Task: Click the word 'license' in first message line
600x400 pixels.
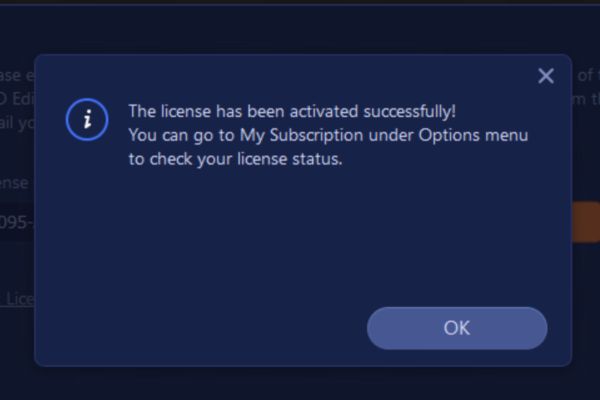Action: 186,111
